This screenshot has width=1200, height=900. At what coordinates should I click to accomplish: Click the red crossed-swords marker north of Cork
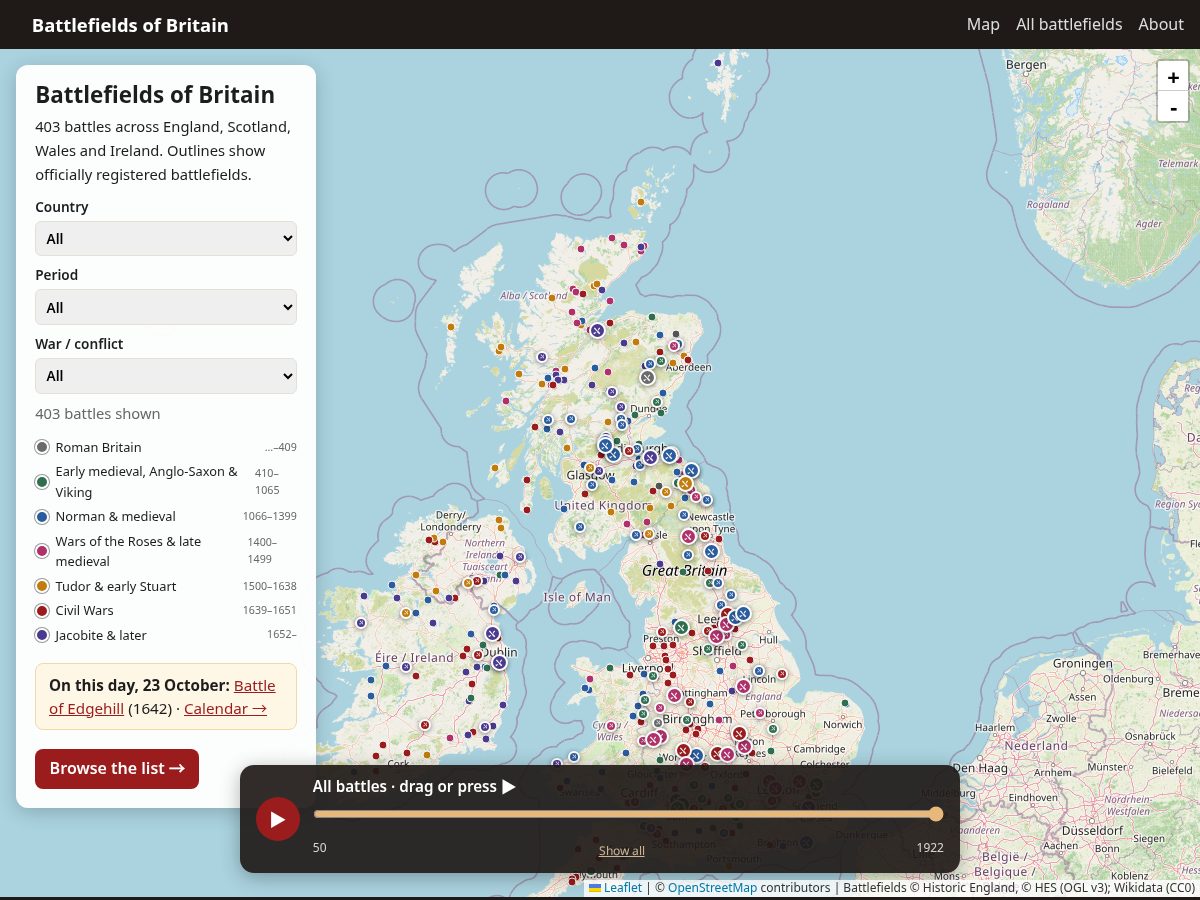(425, 724)
